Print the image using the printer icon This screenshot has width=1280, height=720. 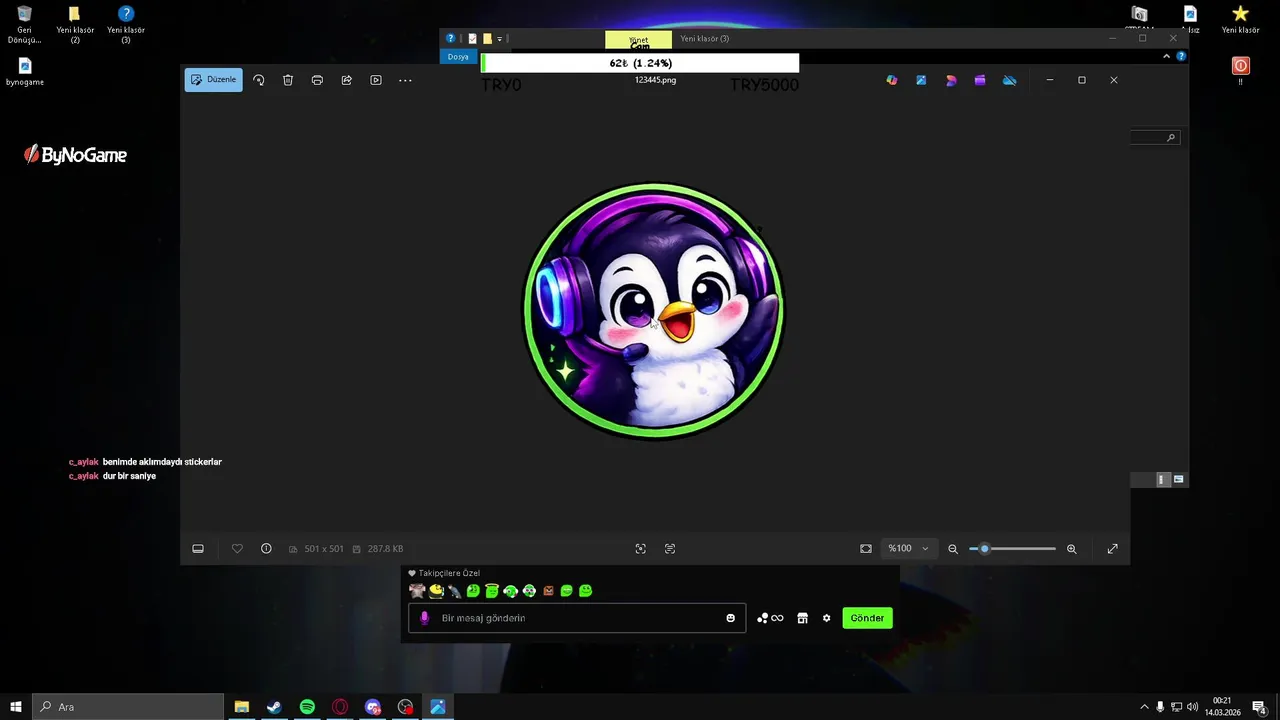click(317, 80)
